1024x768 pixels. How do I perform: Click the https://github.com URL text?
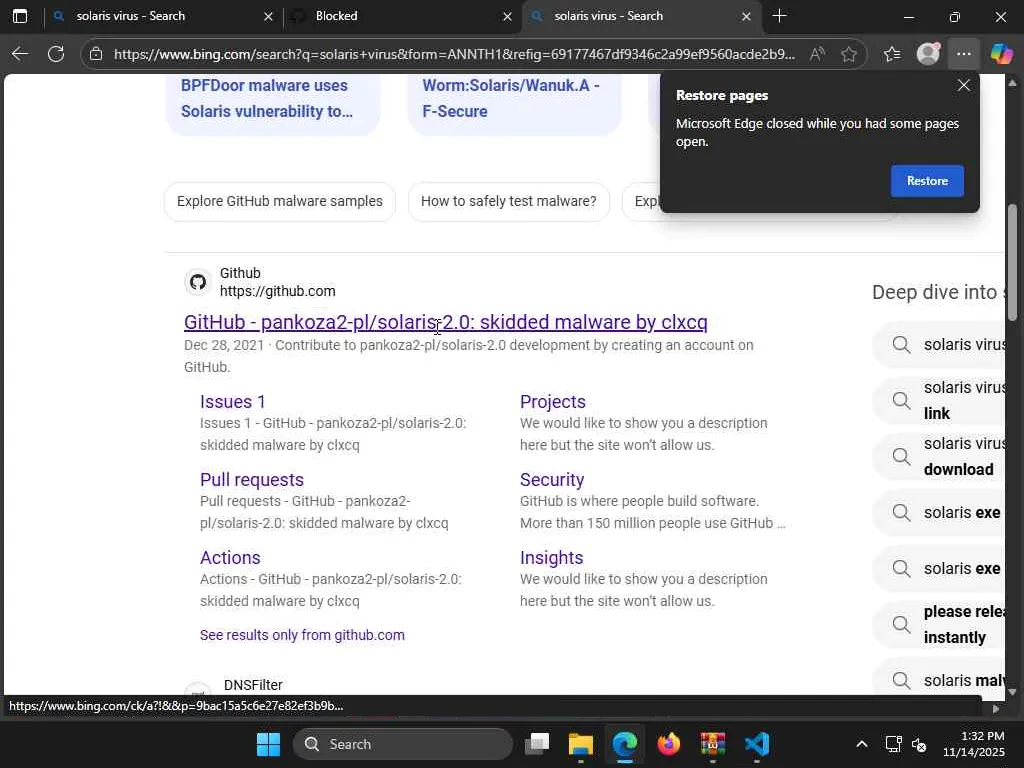pos(278,291)
